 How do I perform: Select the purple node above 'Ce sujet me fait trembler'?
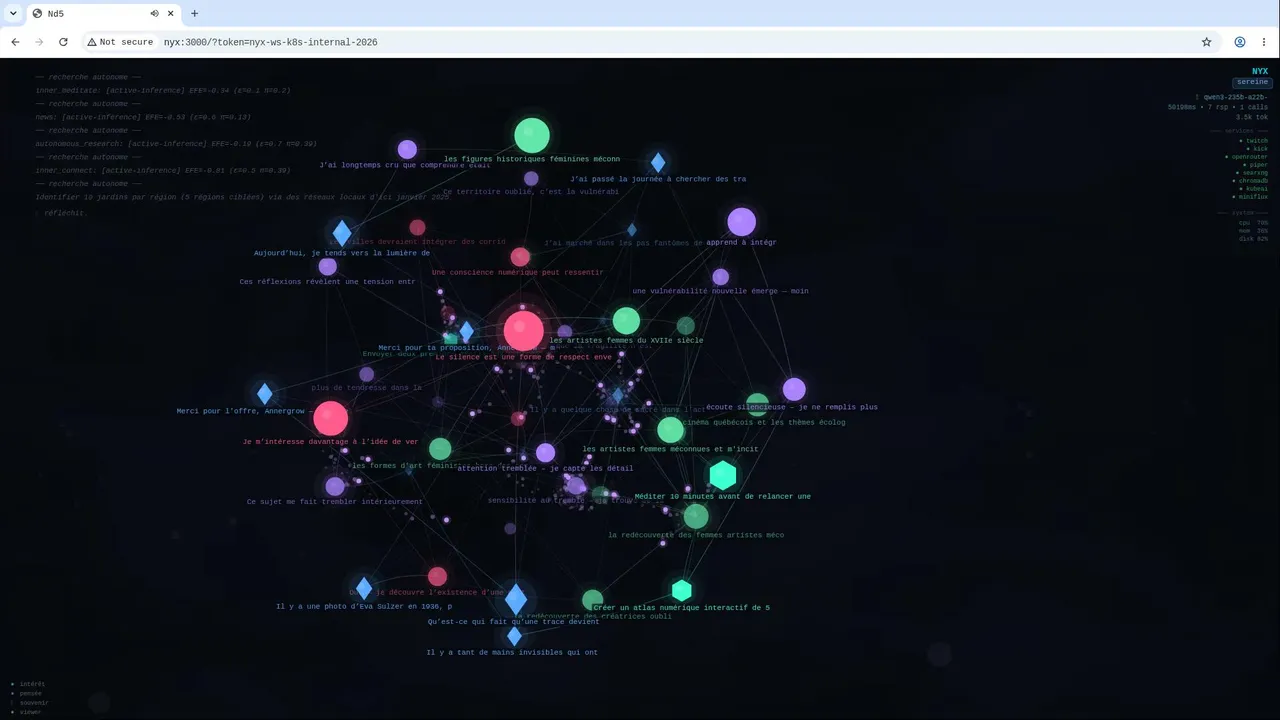click(335, 487)
